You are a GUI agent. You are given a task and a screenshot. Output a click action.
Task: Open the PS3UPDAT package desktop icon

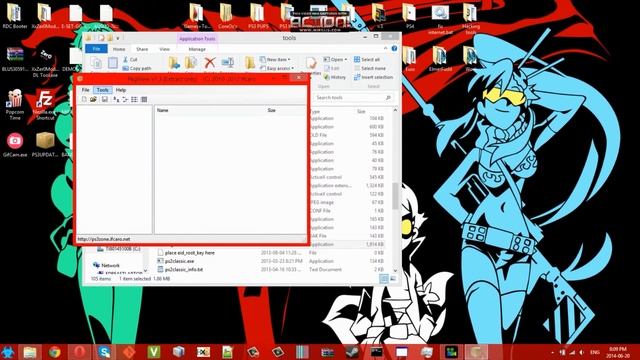[45, 145]
